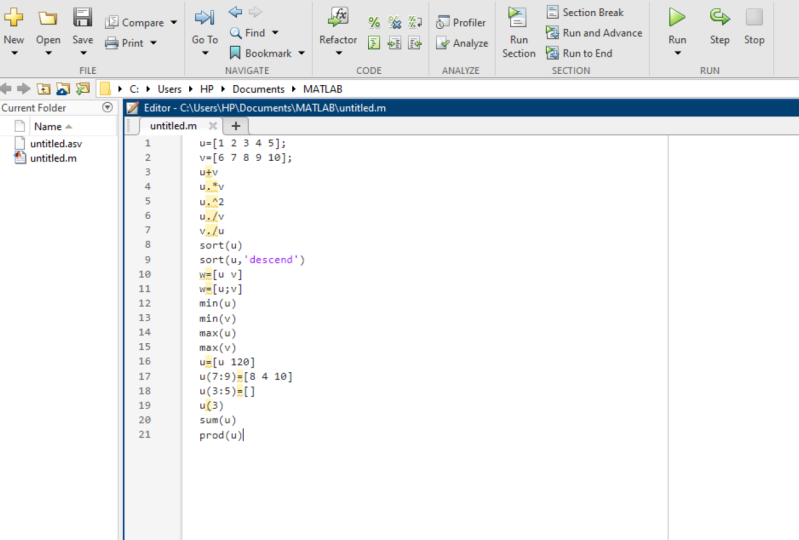Click the Run Section icon
799x540 pixels.
[517, 17]
